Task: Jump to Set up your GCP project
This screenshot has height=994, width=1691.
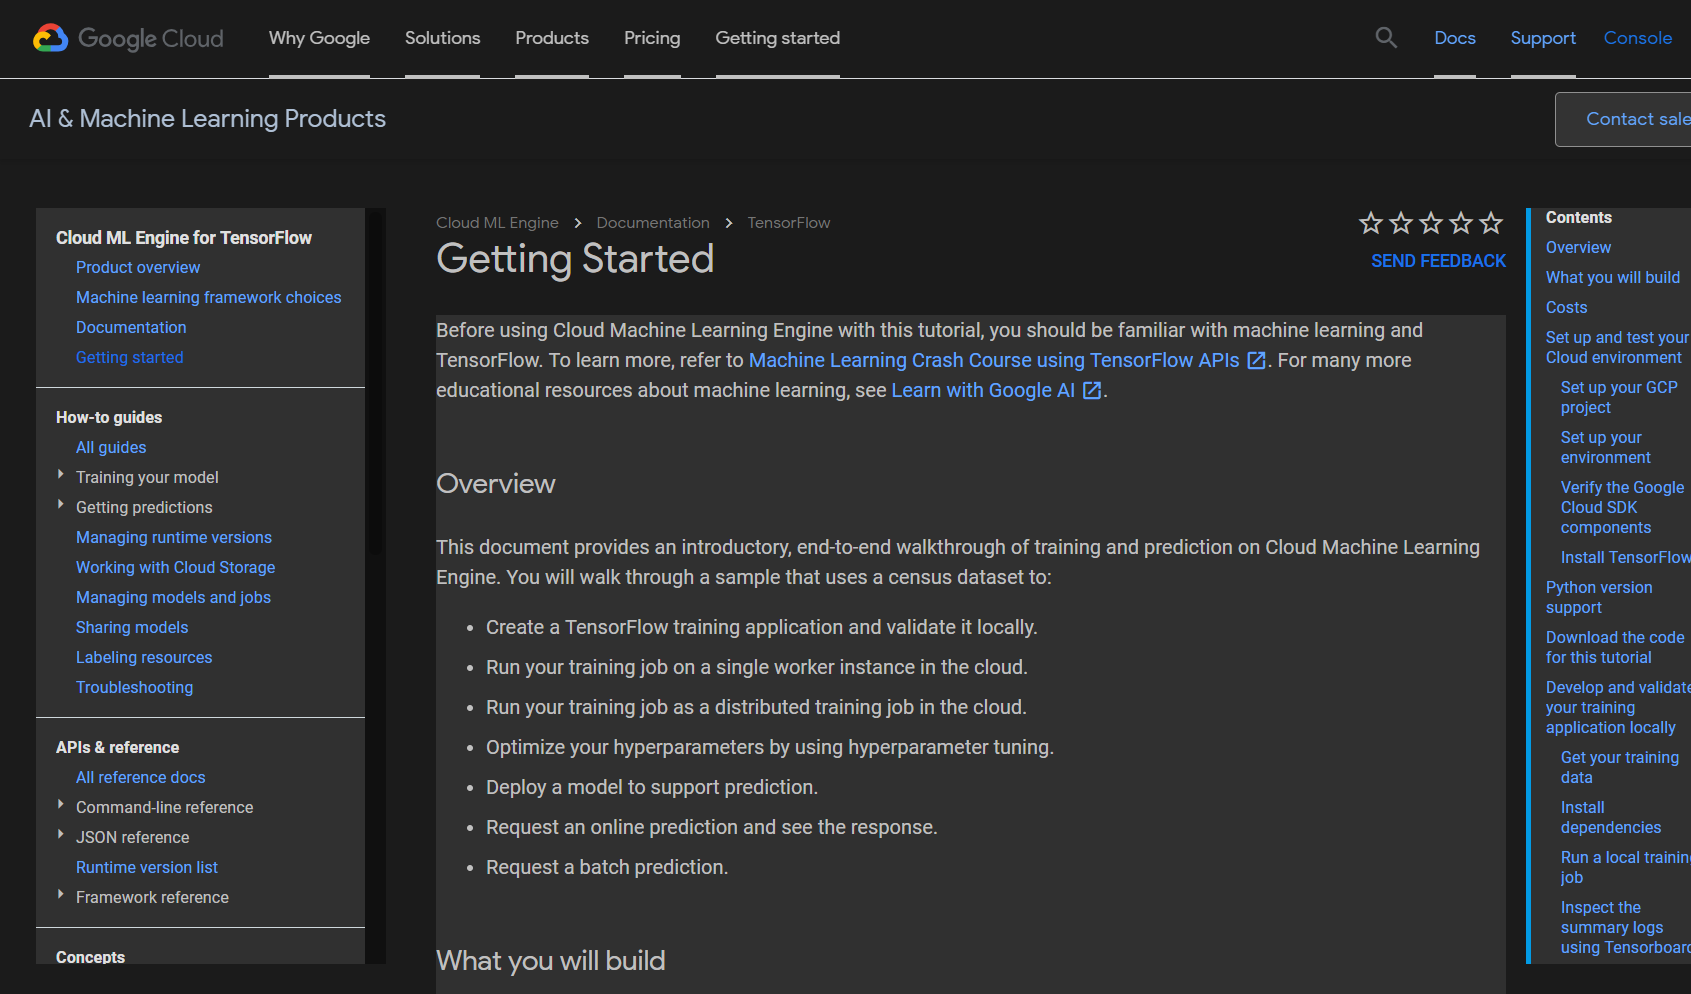Action: 1619,397
